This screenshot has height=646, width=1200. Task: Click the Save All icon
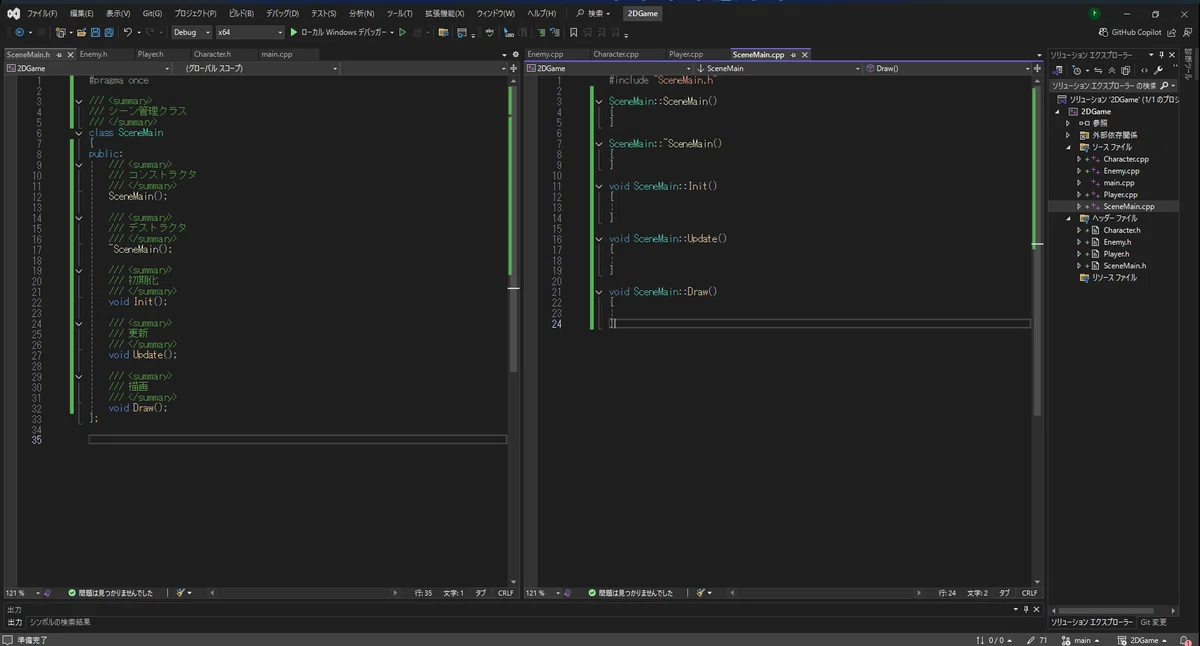pos(108,32)
